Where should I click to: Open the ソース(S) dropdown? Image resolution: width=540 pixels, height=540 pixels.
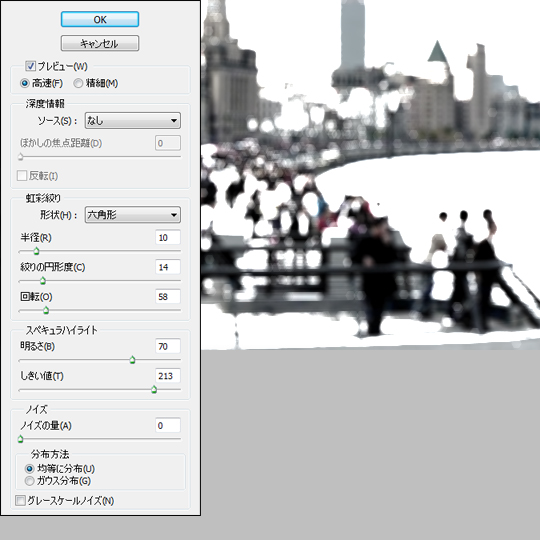[x=133, y=121]
